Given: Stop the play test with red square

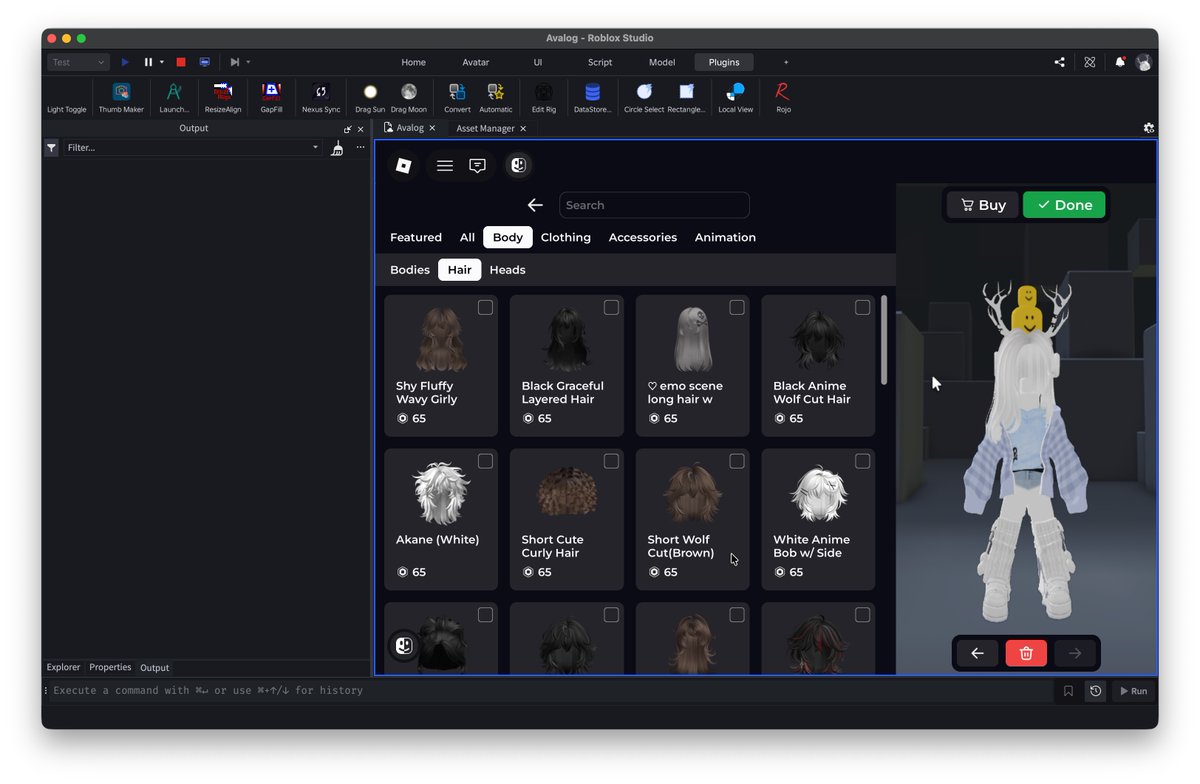Looking at the screenshot, I should tap(181, 62).
